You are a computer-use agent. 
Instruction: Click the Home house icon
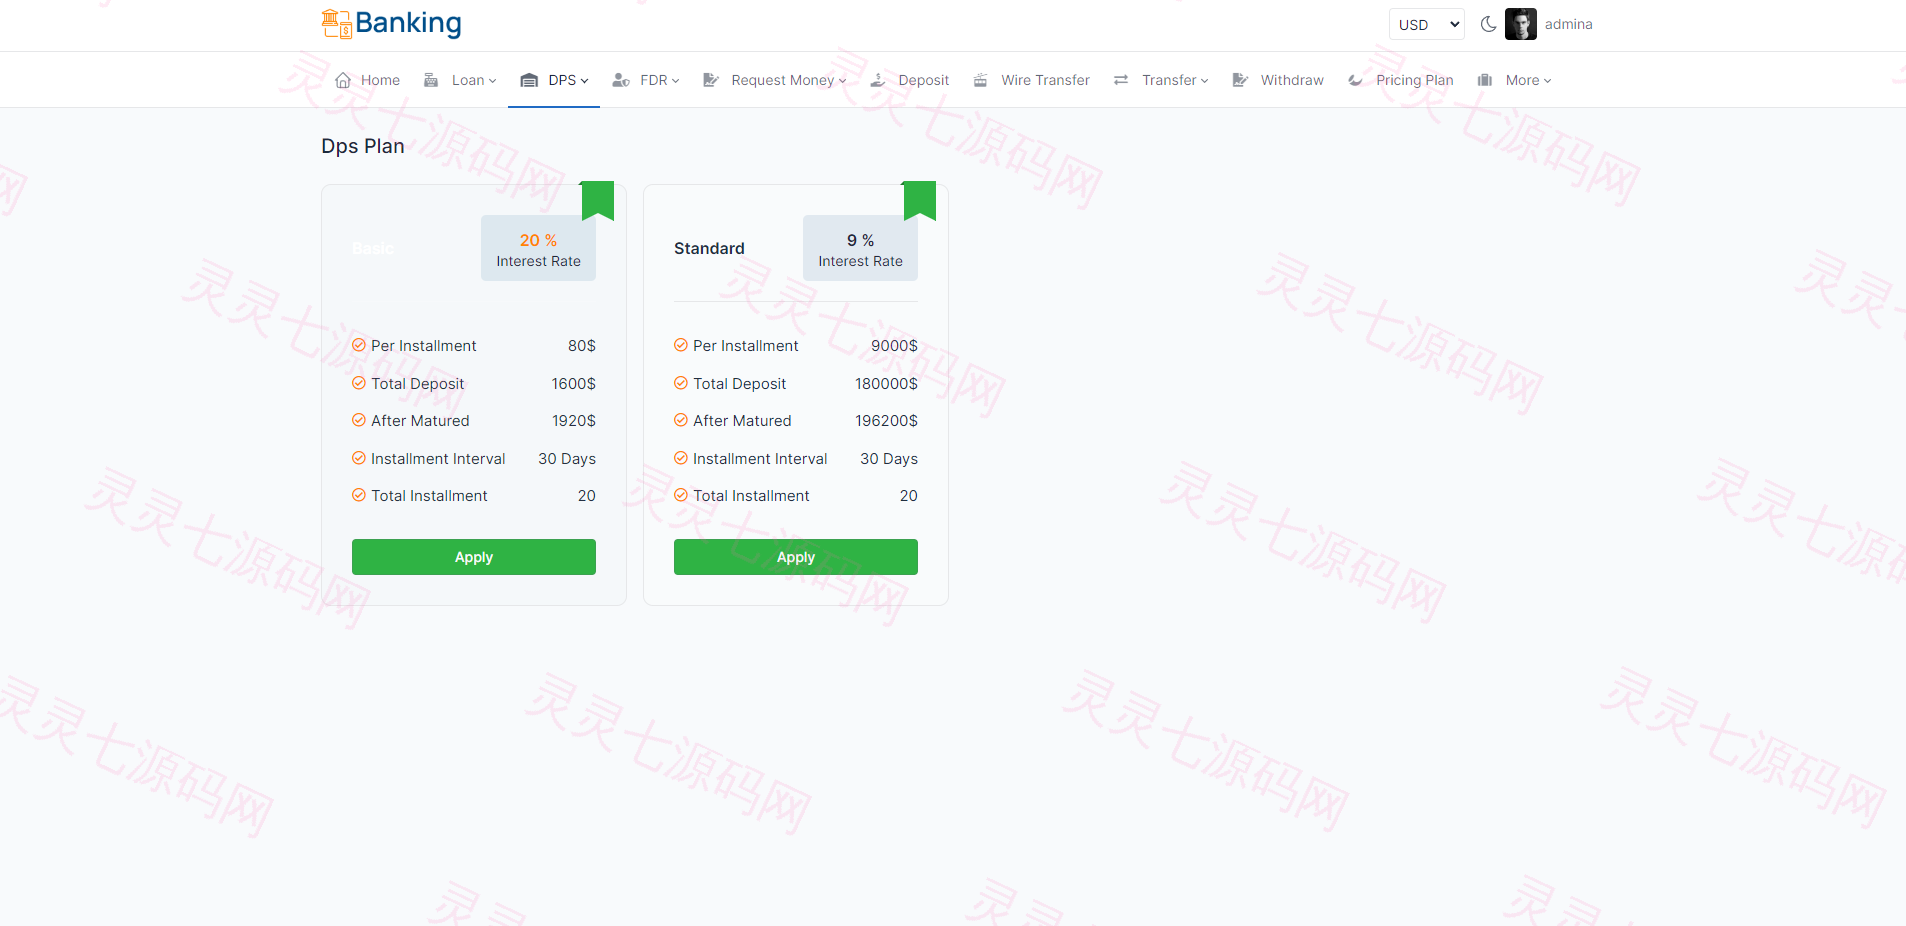point(343,80)
